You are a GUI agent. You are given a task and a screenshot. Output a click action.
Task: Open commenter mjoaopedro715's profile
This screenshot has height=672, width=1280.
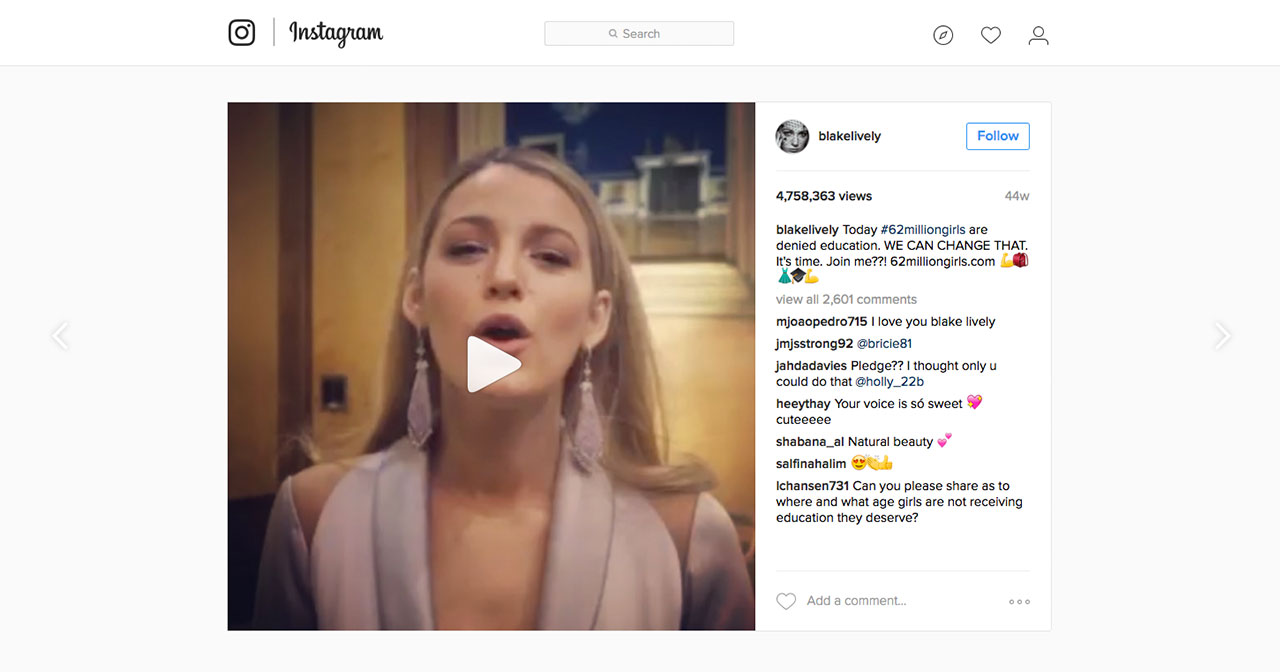click(821, 322)
